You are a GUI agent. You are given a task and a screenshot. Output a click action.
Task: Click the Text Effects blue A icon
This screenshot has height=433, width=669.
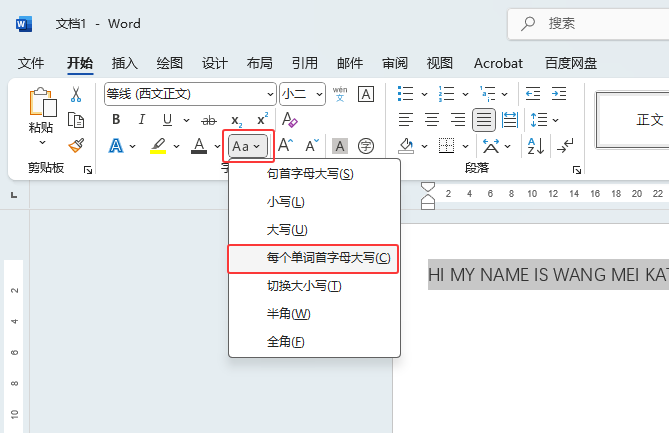point(116,146)
